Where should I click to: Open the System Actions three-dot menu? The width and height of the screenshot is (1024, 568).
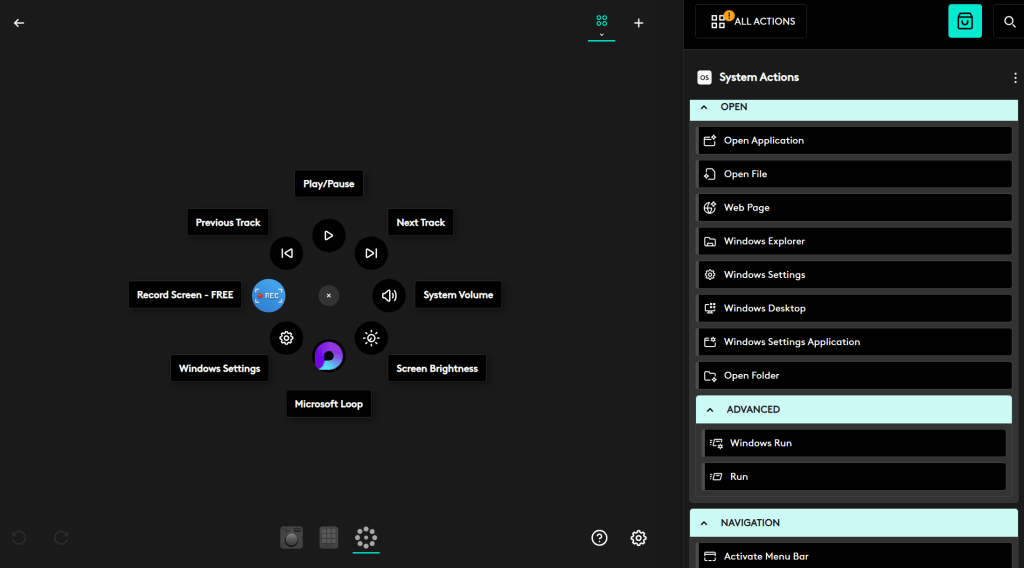(1015, 78)
